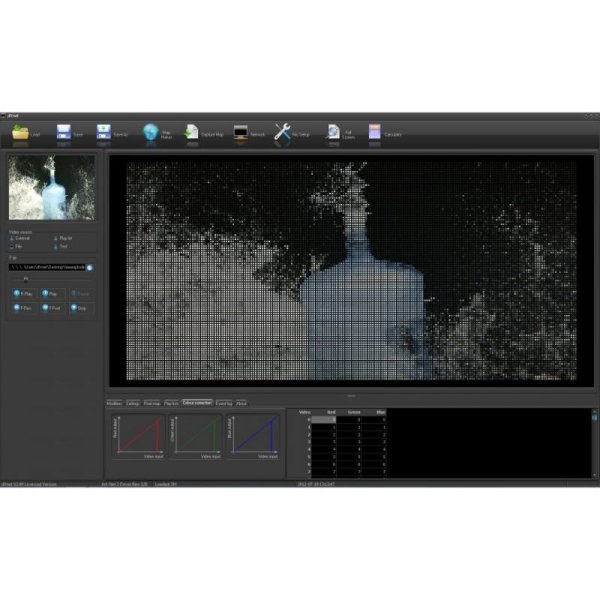Click the Save disk icon
Image resolution: width=600 pixels, height=600 pixels.
(64, 132)
